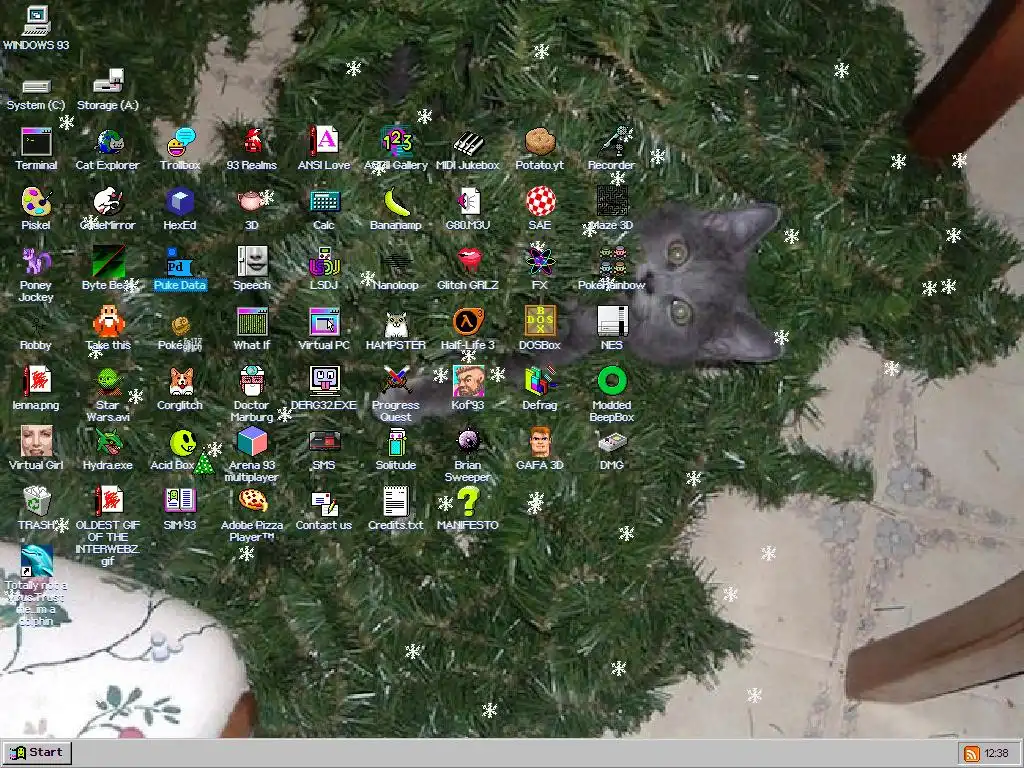Screen dimensions: 1024x768
Task: Open Credits.txt document
Action: pyautogui.click(x=396, y=502)
